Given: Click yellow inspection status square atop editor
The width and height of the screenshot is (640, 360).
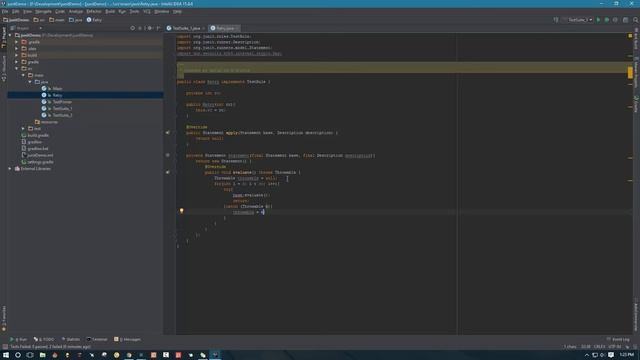Looking at the screenshot, I should (x=630, y=36).
